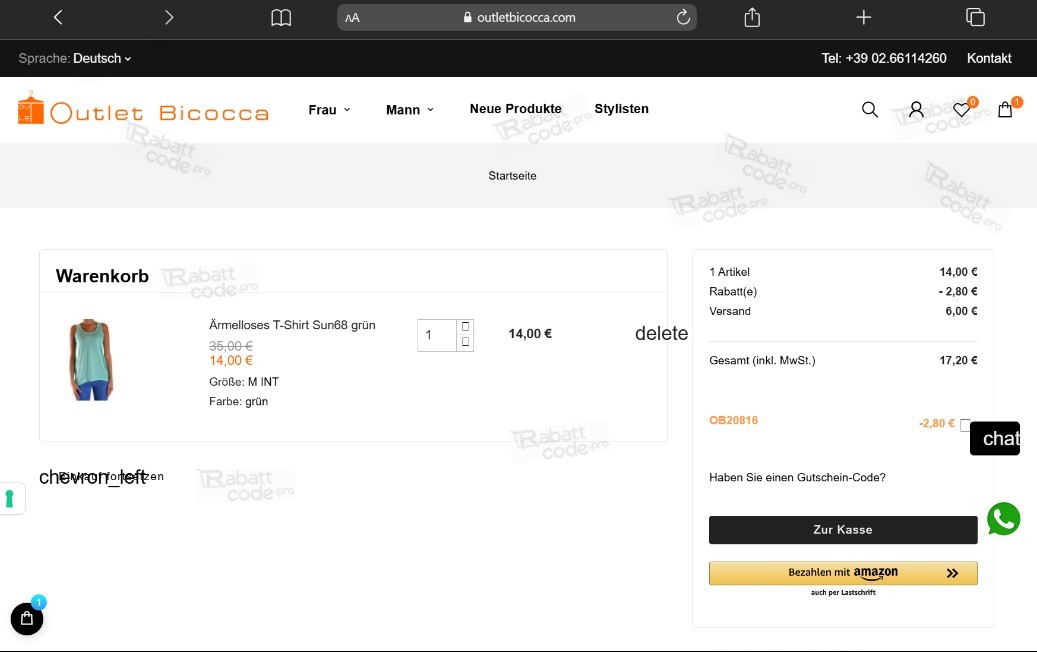Click the struck-through 35,00 € price
The width and height of the screenshot is (1037, 652).
(x=231, y=346)
